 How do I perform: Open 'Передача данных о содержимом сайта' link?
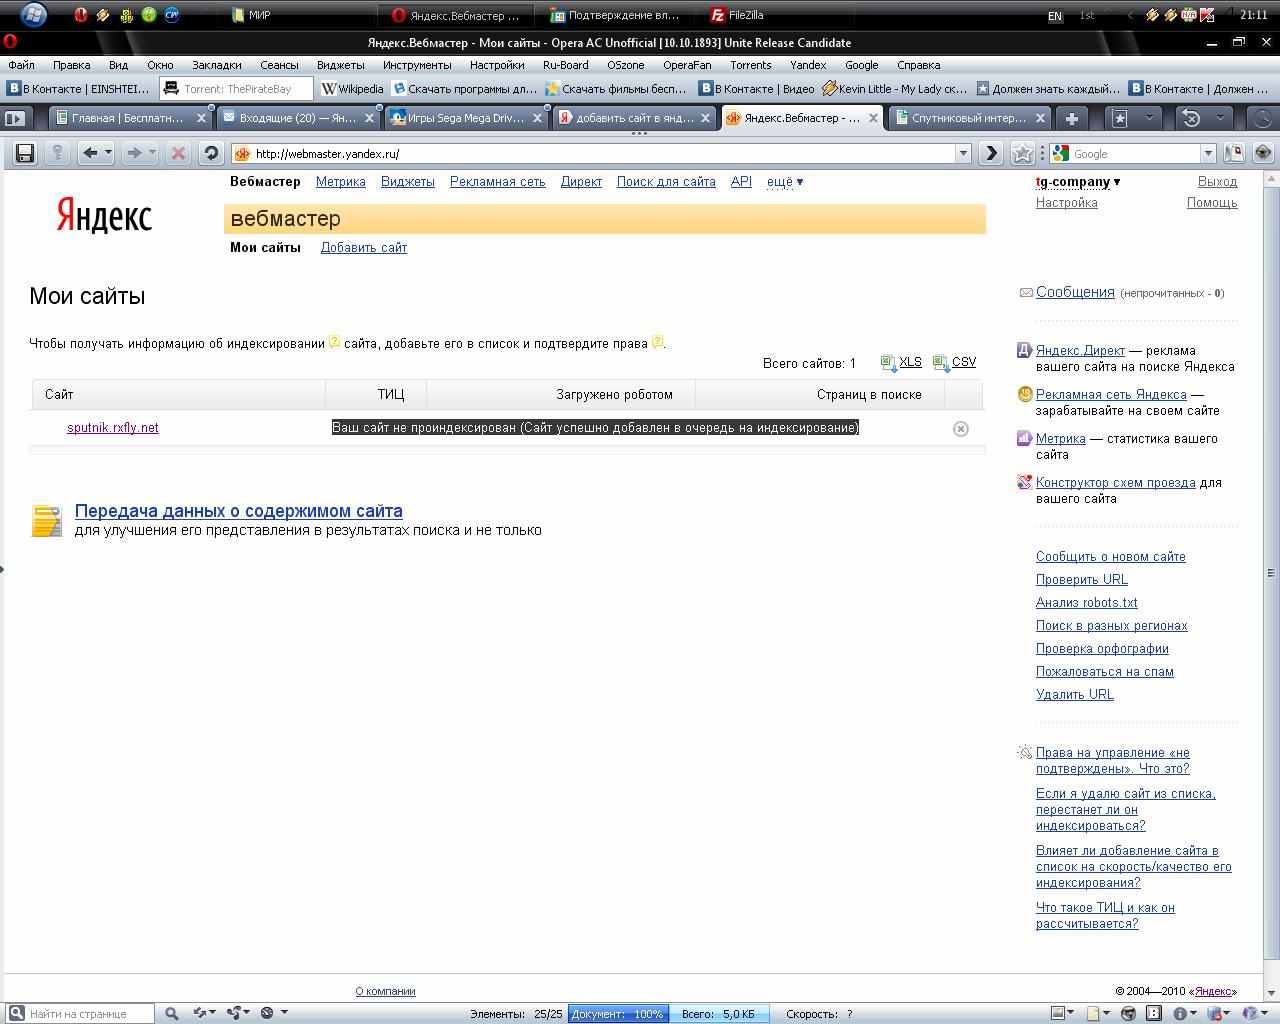(x=239, y=511)
